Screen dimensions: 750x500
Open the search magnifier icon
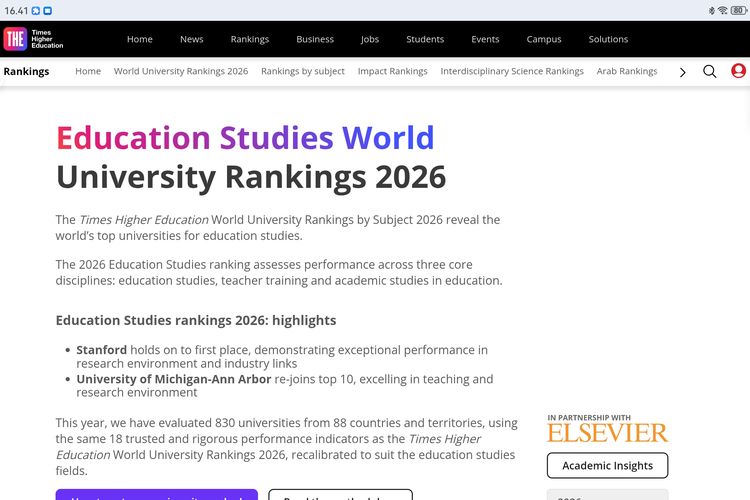pyautogui.click(x=709, y=71)
